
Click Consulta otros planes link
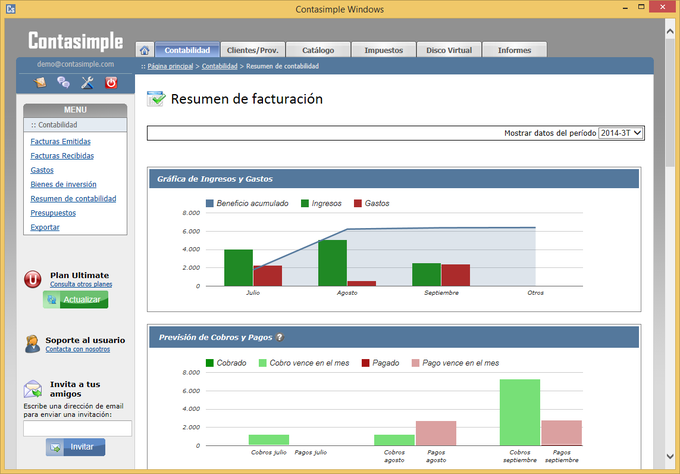81,284
